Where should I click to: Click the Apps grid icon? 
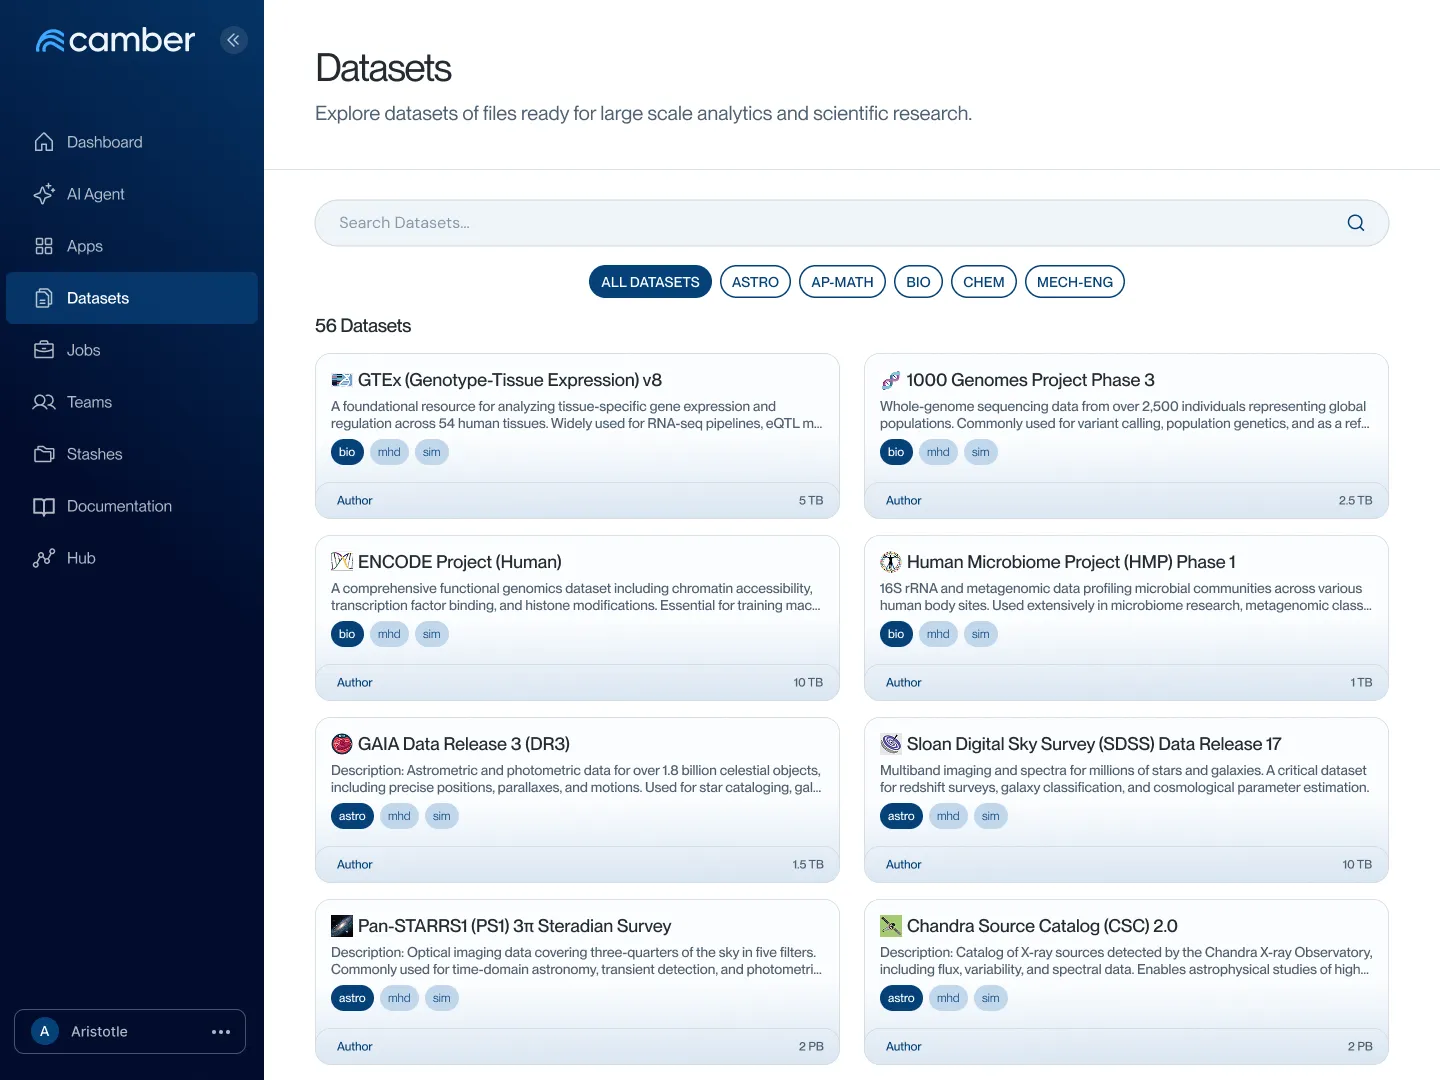(x=44, y=246)
